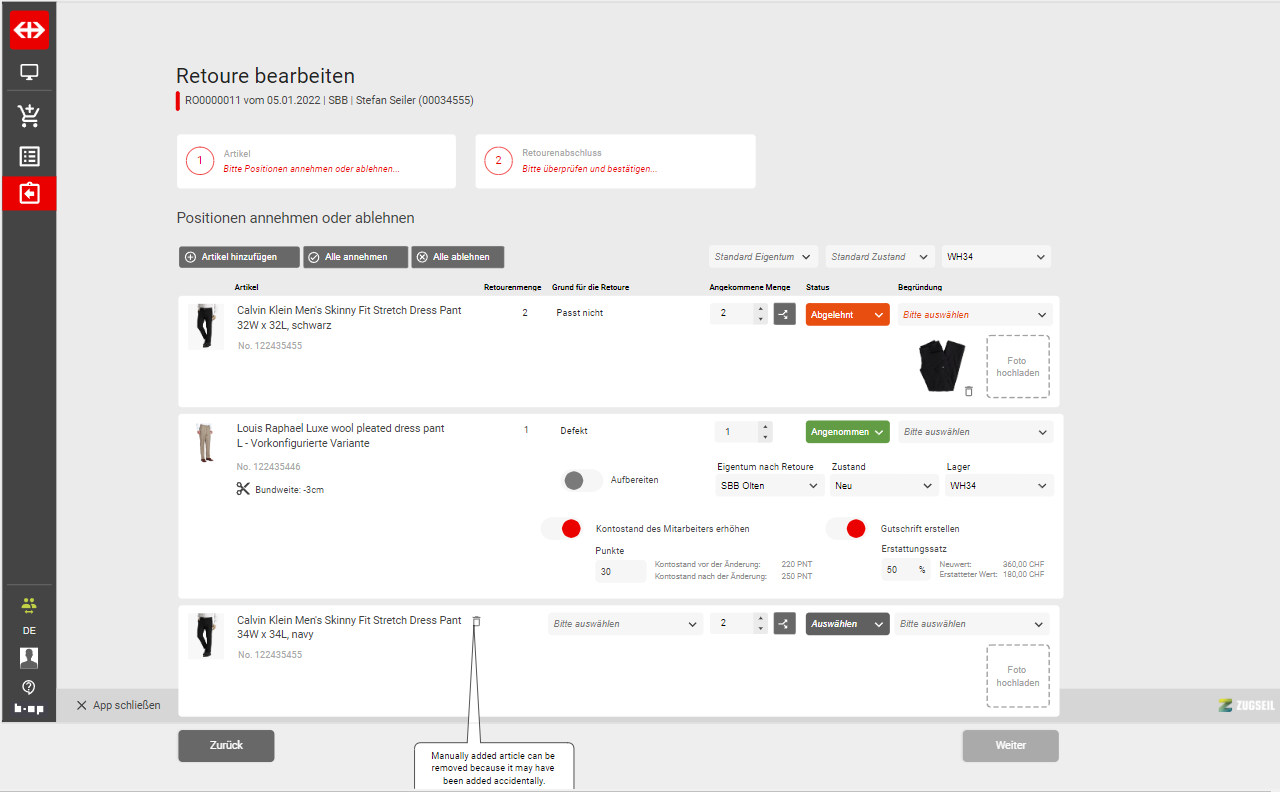Open the Angenommen status dropdown
Image resolution: width=1280 pixels, height=792 pixels.
pyautogui.click(x=848, y=432)
